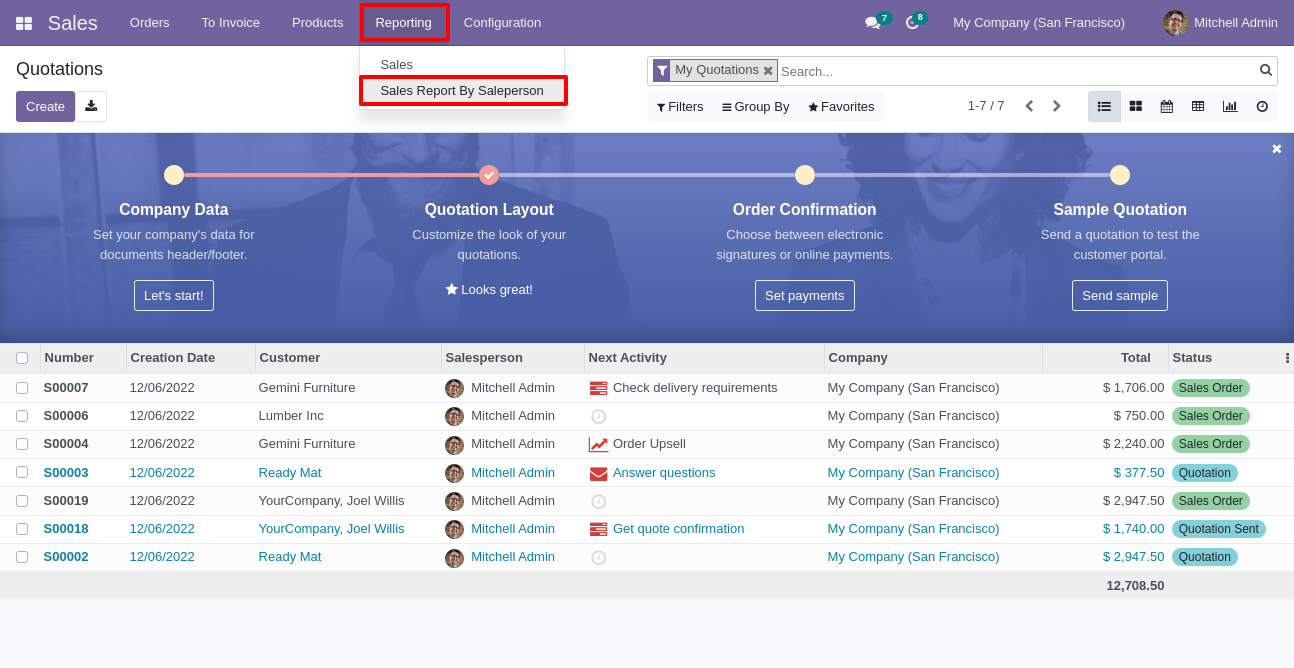Open optional columns menu in table header
The image size is (1294, 668).
point(1287,358)
